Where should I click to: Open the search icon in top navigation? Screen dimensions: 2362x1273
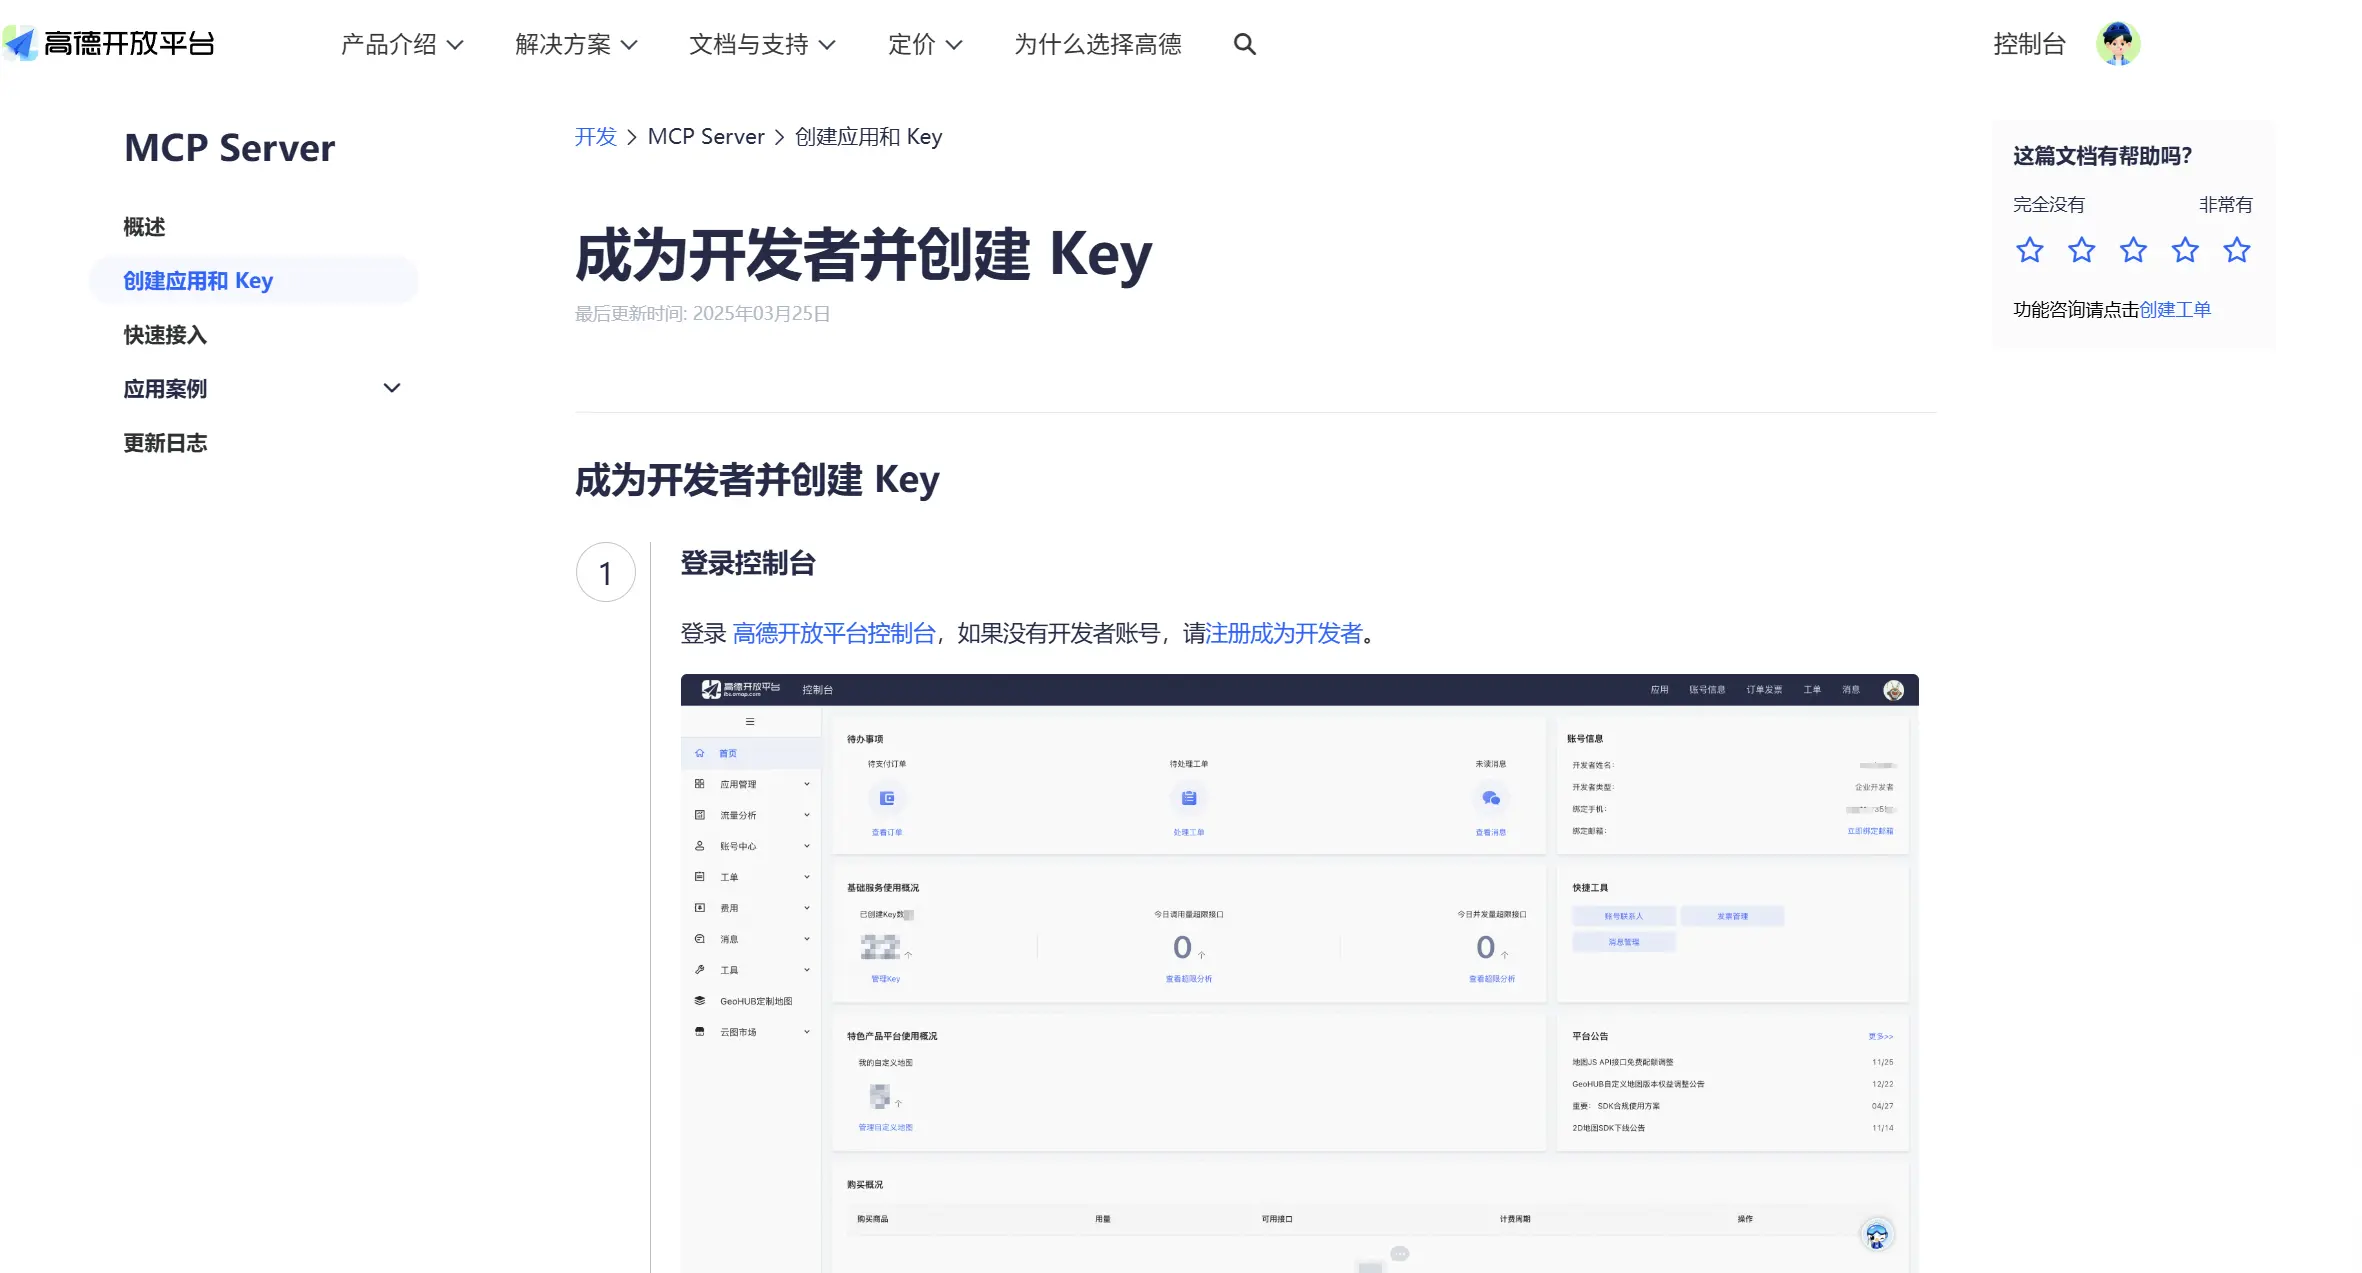1244,44
